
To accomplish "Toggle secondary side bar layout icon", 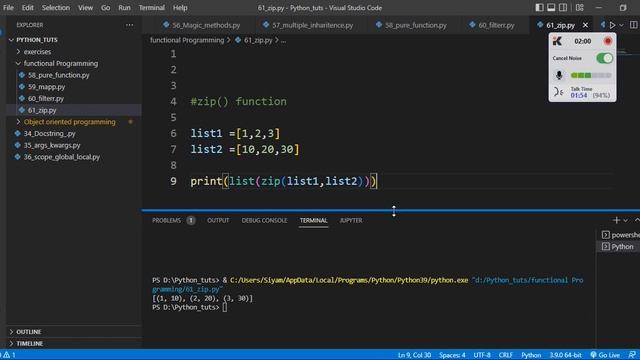I will click(x=563, y=8).
